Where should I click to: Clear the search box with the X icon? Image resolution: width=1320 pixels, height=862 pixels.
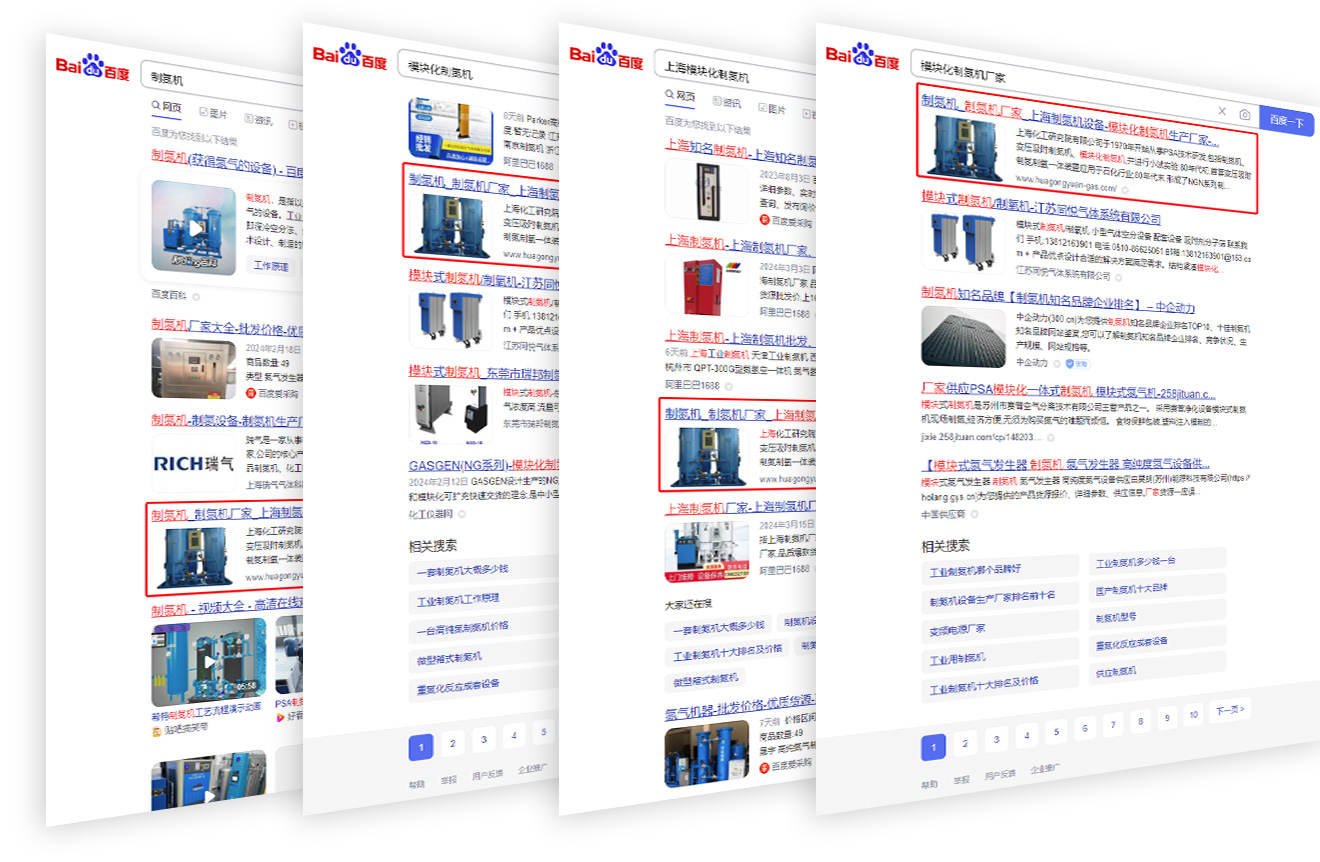pyautogui.click(x=1221, y=111)
